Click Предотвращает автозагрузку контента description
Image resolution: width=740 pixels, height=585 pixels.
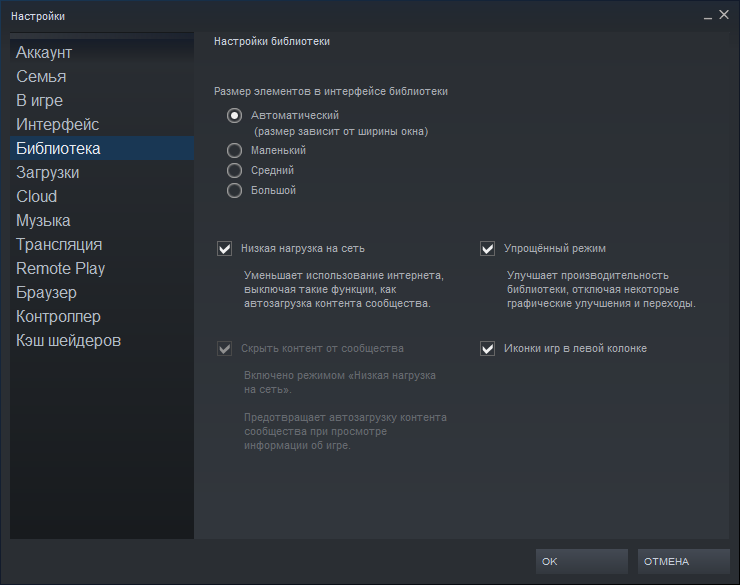tap(345, 431)
